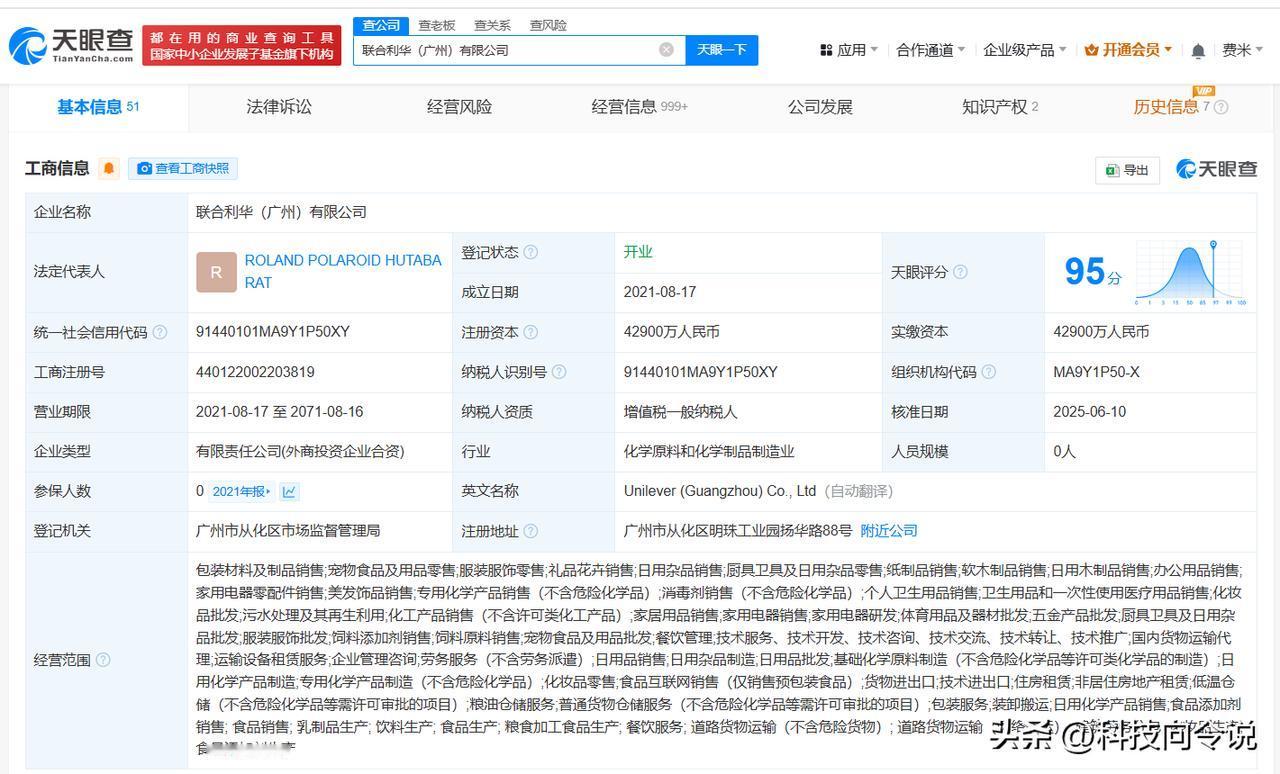Click the legal representative R avatar
This screenshot has width=1280, height=774.
[x=216, y=272]
